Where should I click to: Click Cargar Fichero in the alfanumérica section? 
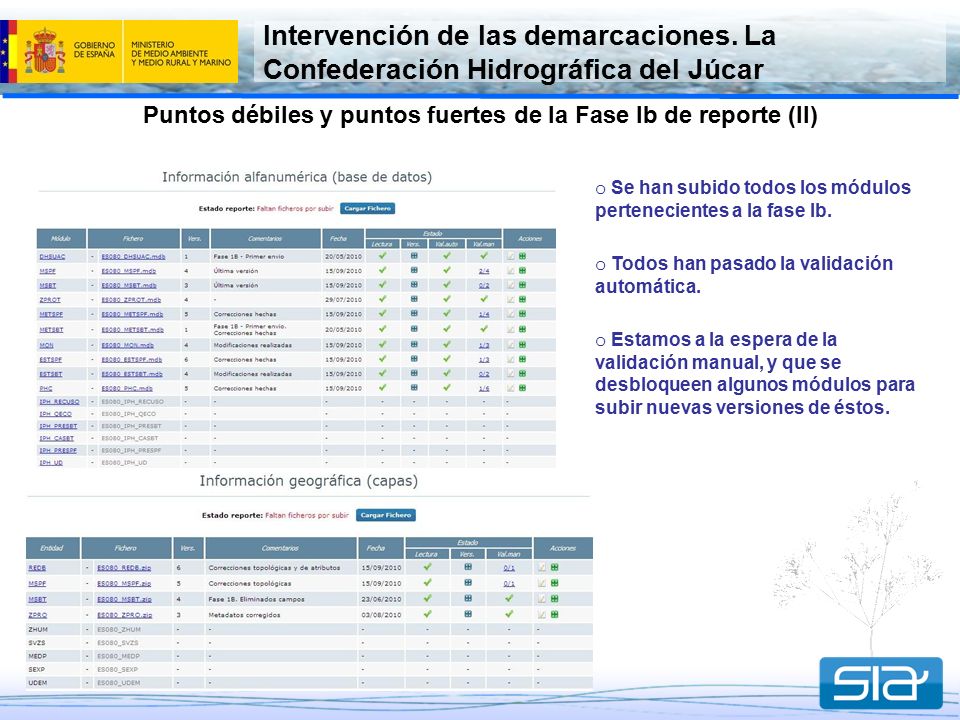coord(367,209)
